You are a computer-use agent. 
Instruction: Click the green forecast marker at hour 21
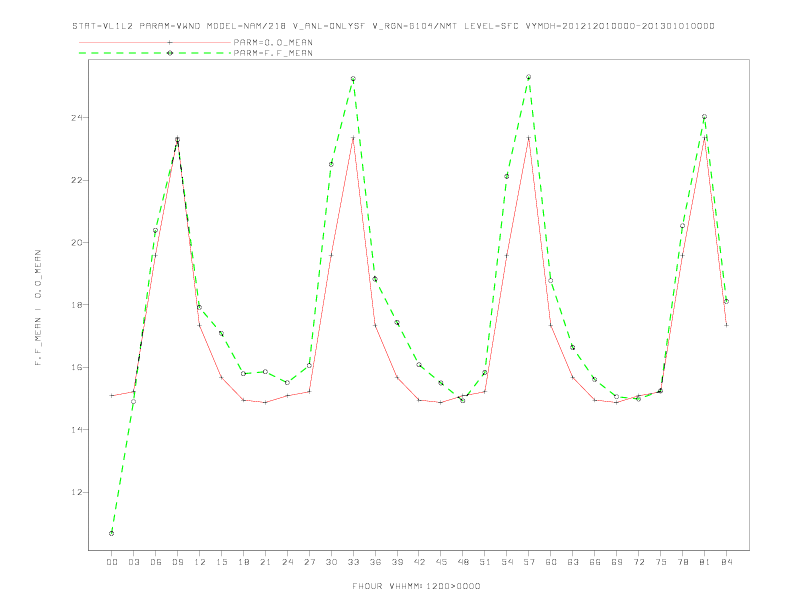pos(265,372)
